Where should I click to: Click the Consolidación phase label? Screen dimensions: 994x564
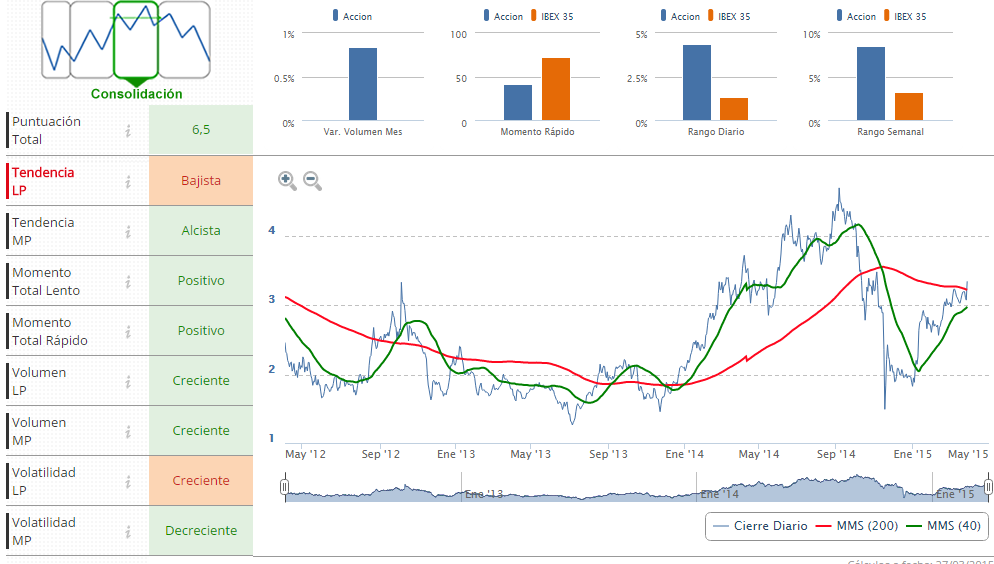pyautogui.click(x=136, y=94)
